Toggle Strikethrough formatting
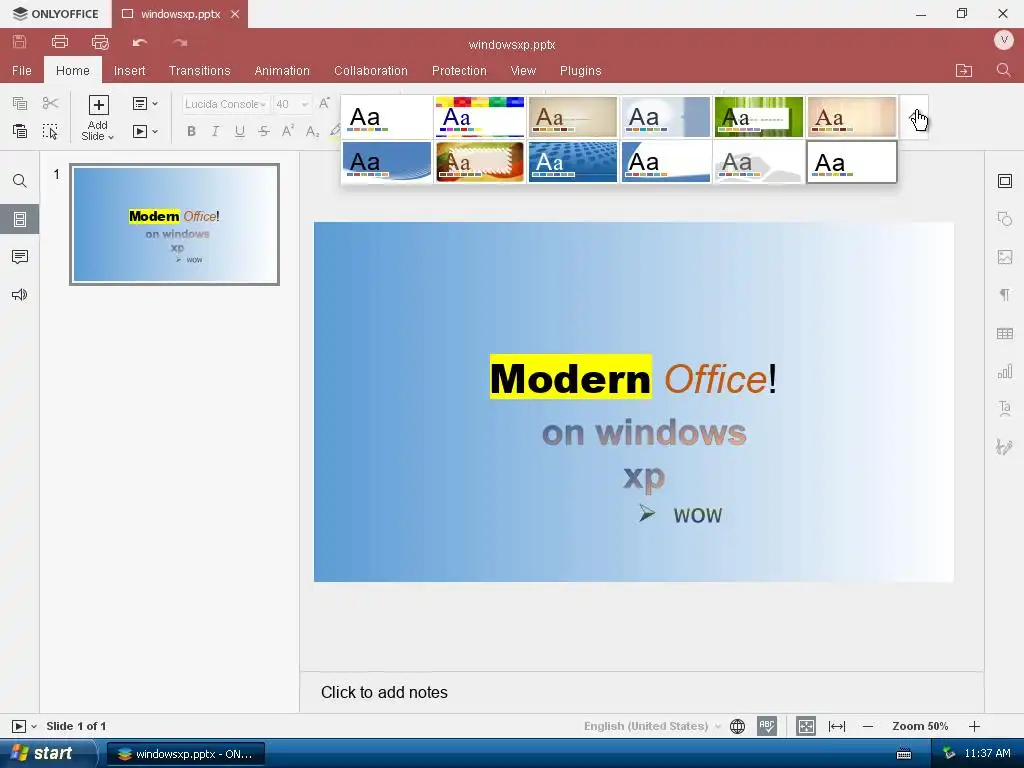This screenshot has height=768, width=1024. tap(264, 131)
